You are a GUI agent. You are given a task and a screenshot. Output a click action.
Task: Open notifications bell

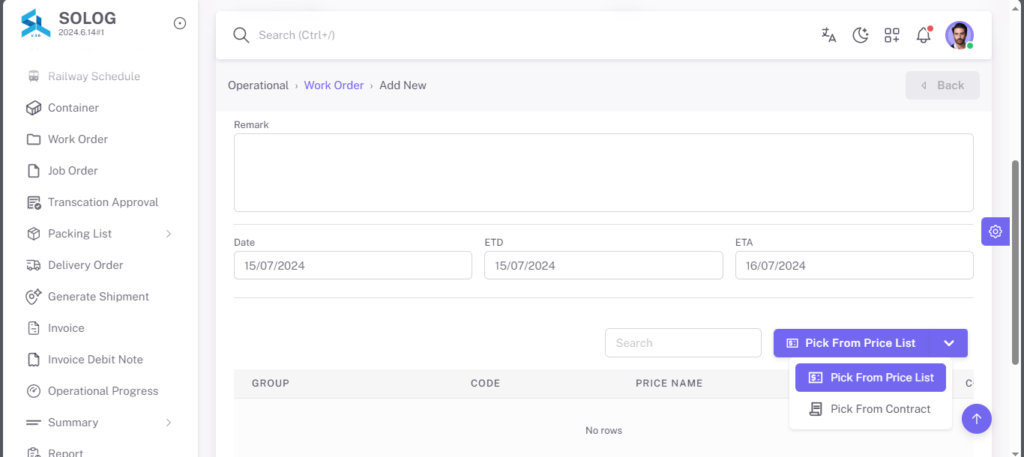pyautogui.click(x=923, y=35)
